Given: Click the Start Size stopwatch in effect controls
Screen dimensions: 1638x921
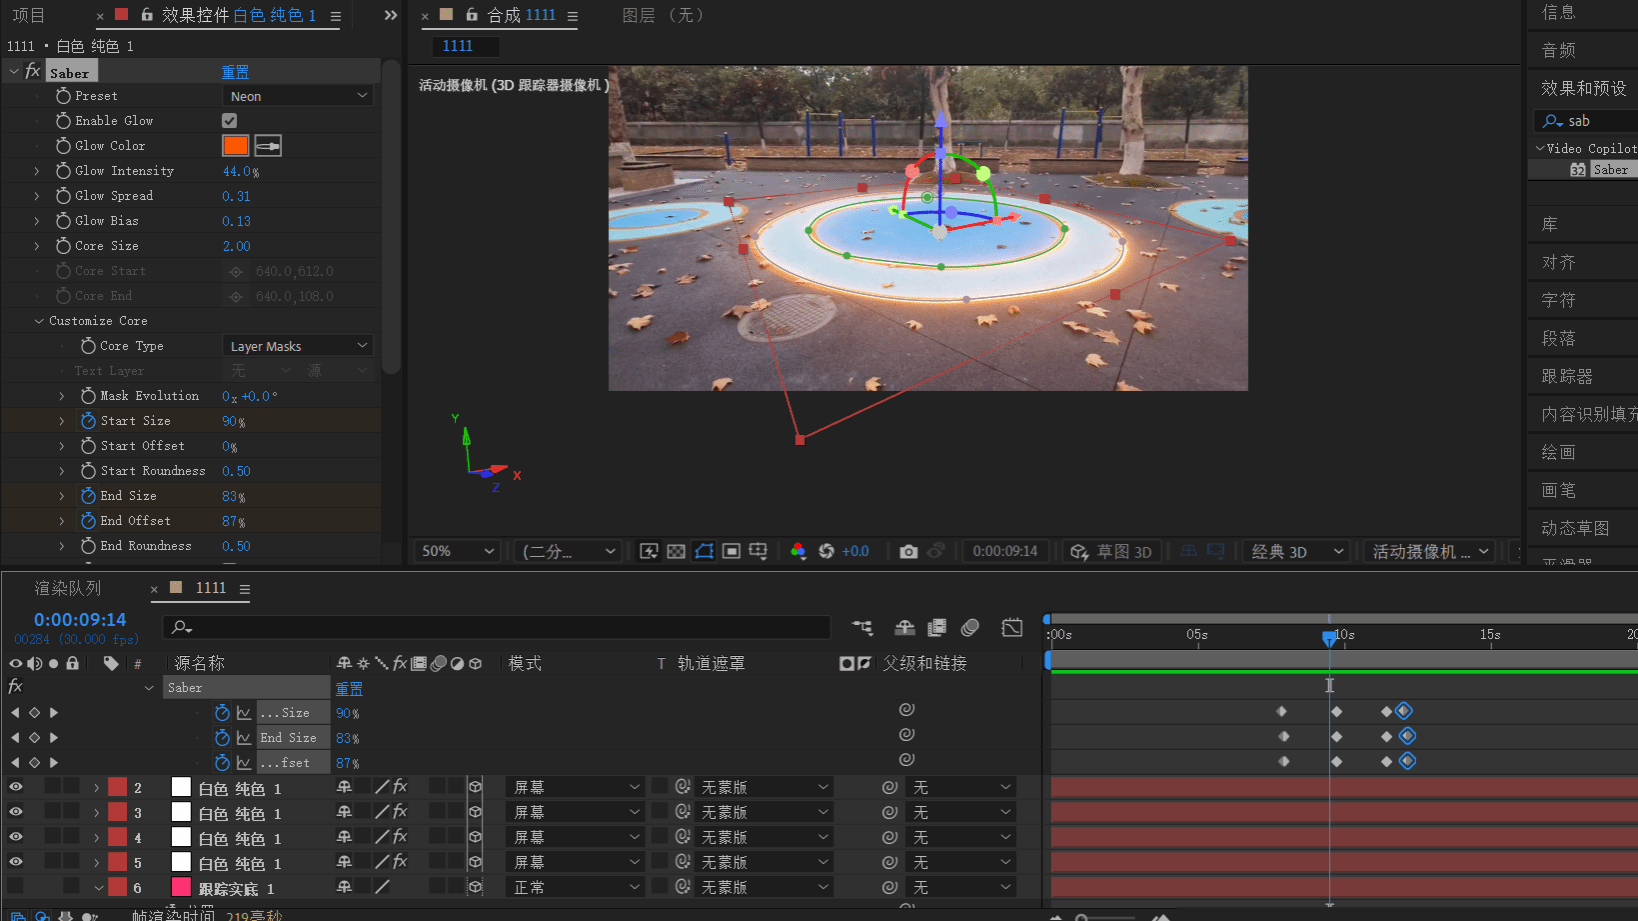Looking at the screenshot, I should (89, 421).
